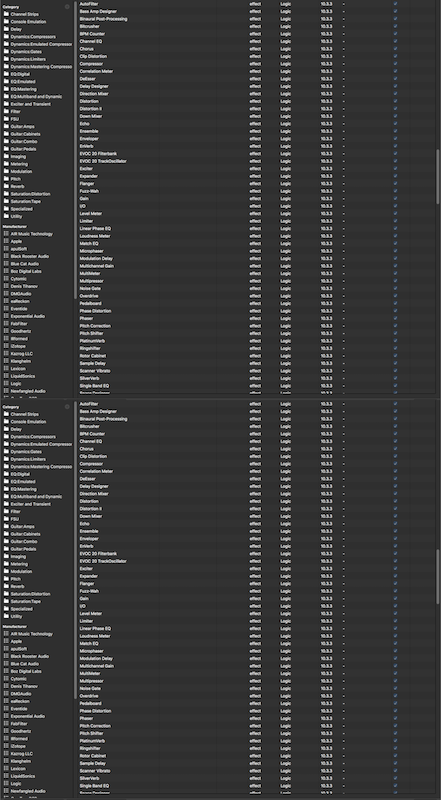Select Console Emulation folder icon in upper sidebar
Viewport: 441px width, 800px height.
(x=6, y=21)
